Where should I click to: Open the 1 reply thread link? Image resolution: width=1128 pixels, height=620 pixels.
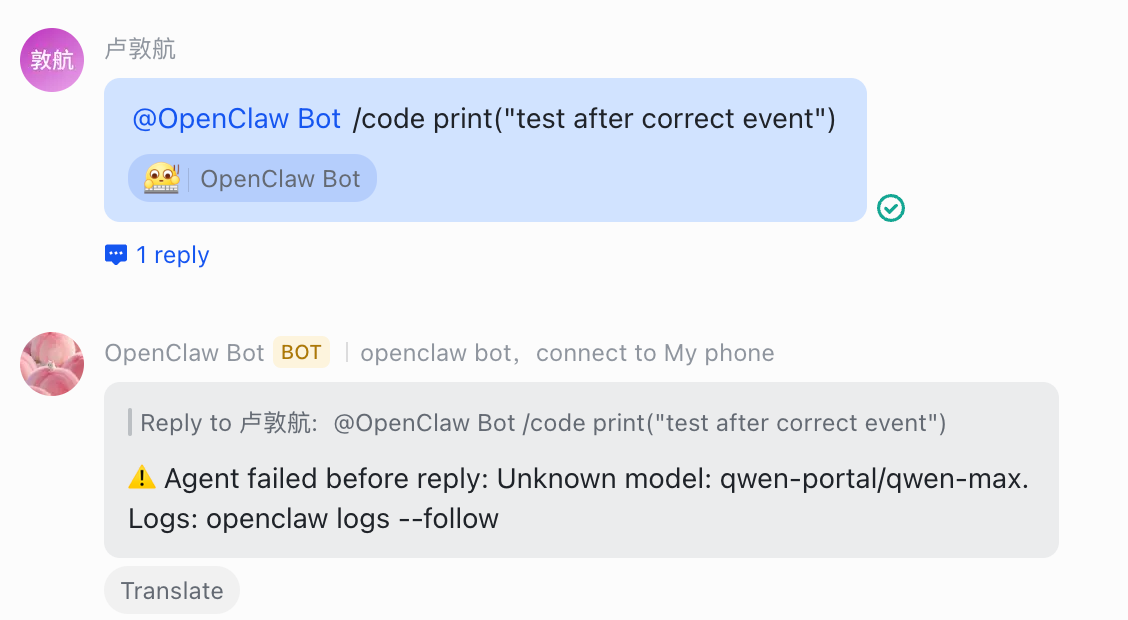(173, 255)
